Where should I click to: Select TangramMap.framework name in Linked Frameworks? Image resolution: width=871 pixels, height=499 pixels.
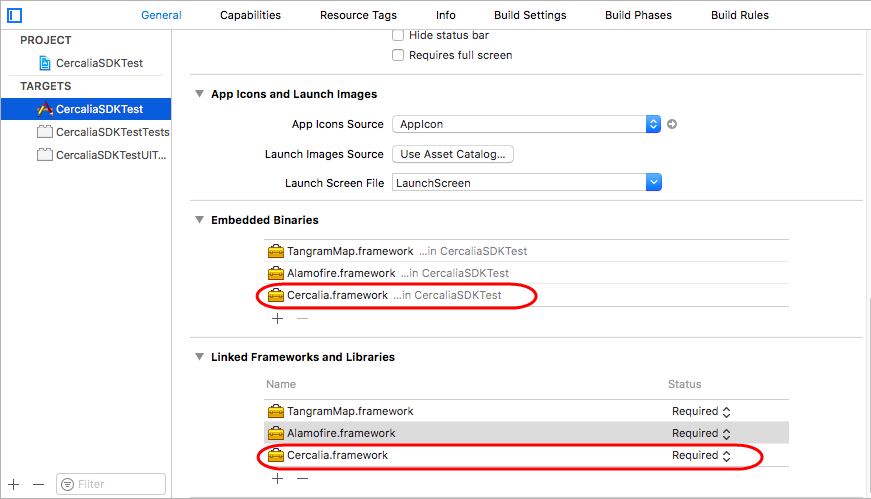click(x=350, y=411)
